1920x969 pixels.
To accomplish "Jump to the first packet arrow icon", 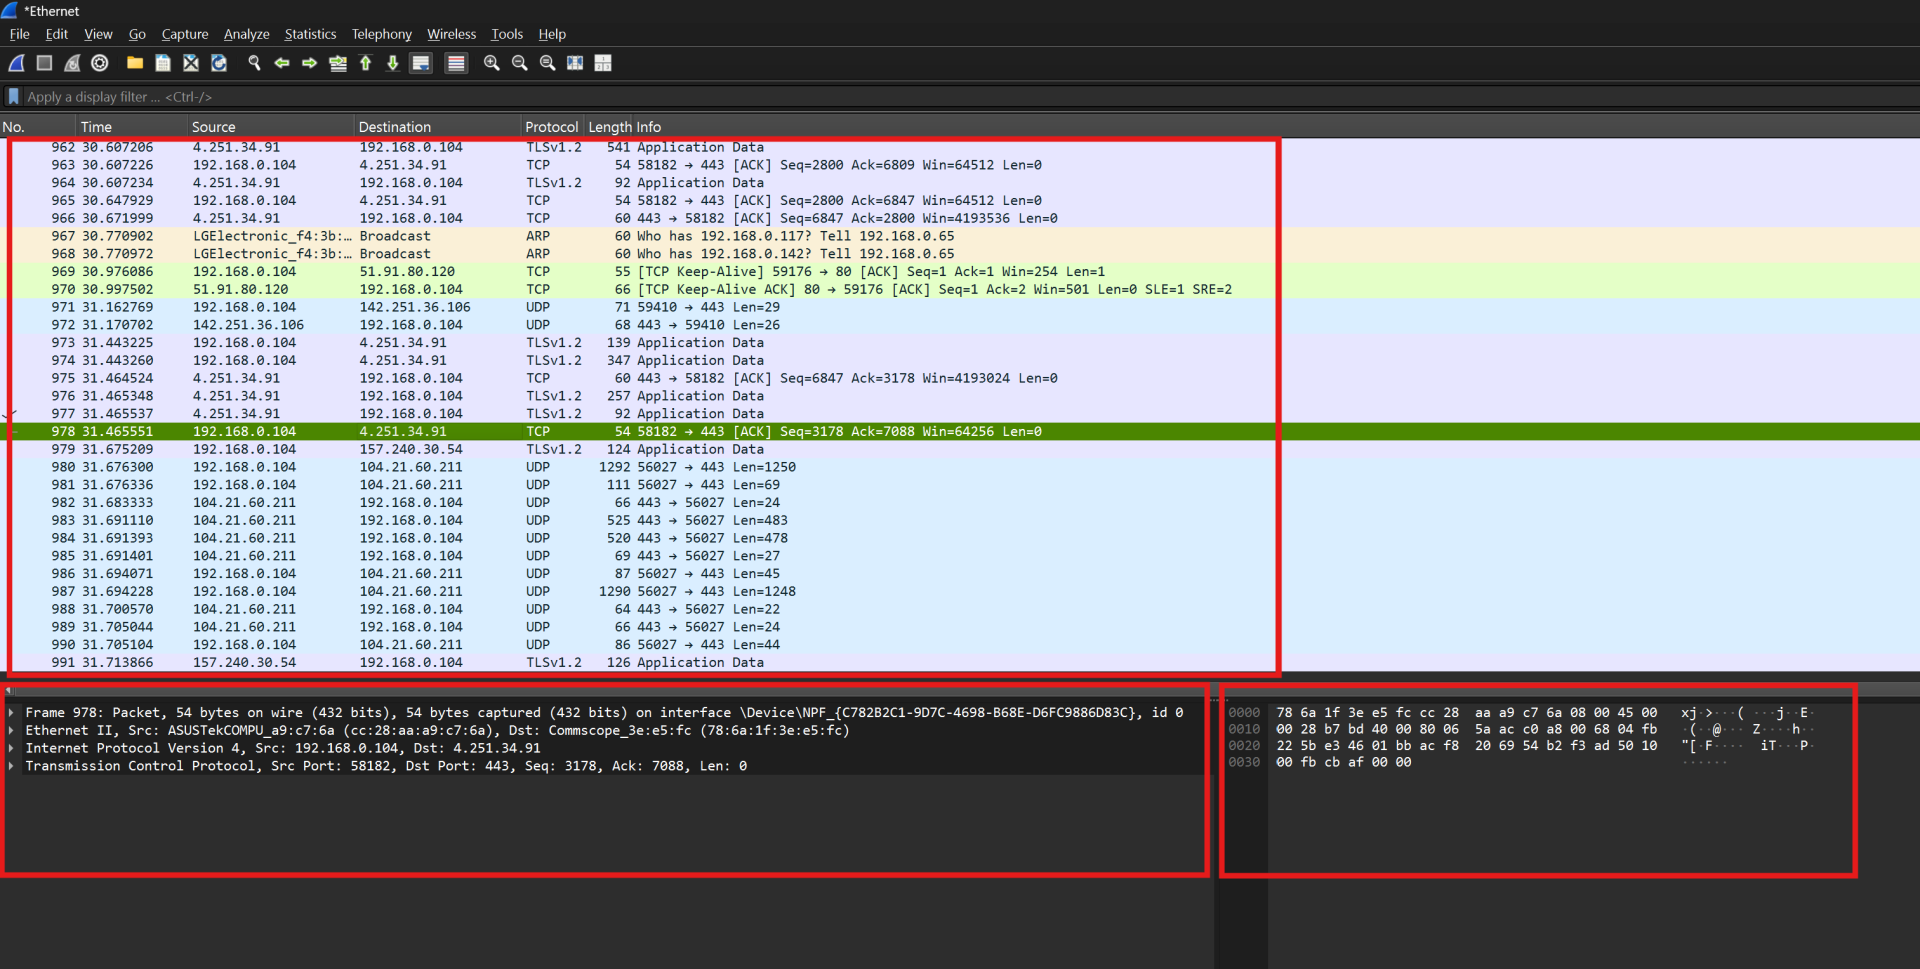I will click(366, 63).
